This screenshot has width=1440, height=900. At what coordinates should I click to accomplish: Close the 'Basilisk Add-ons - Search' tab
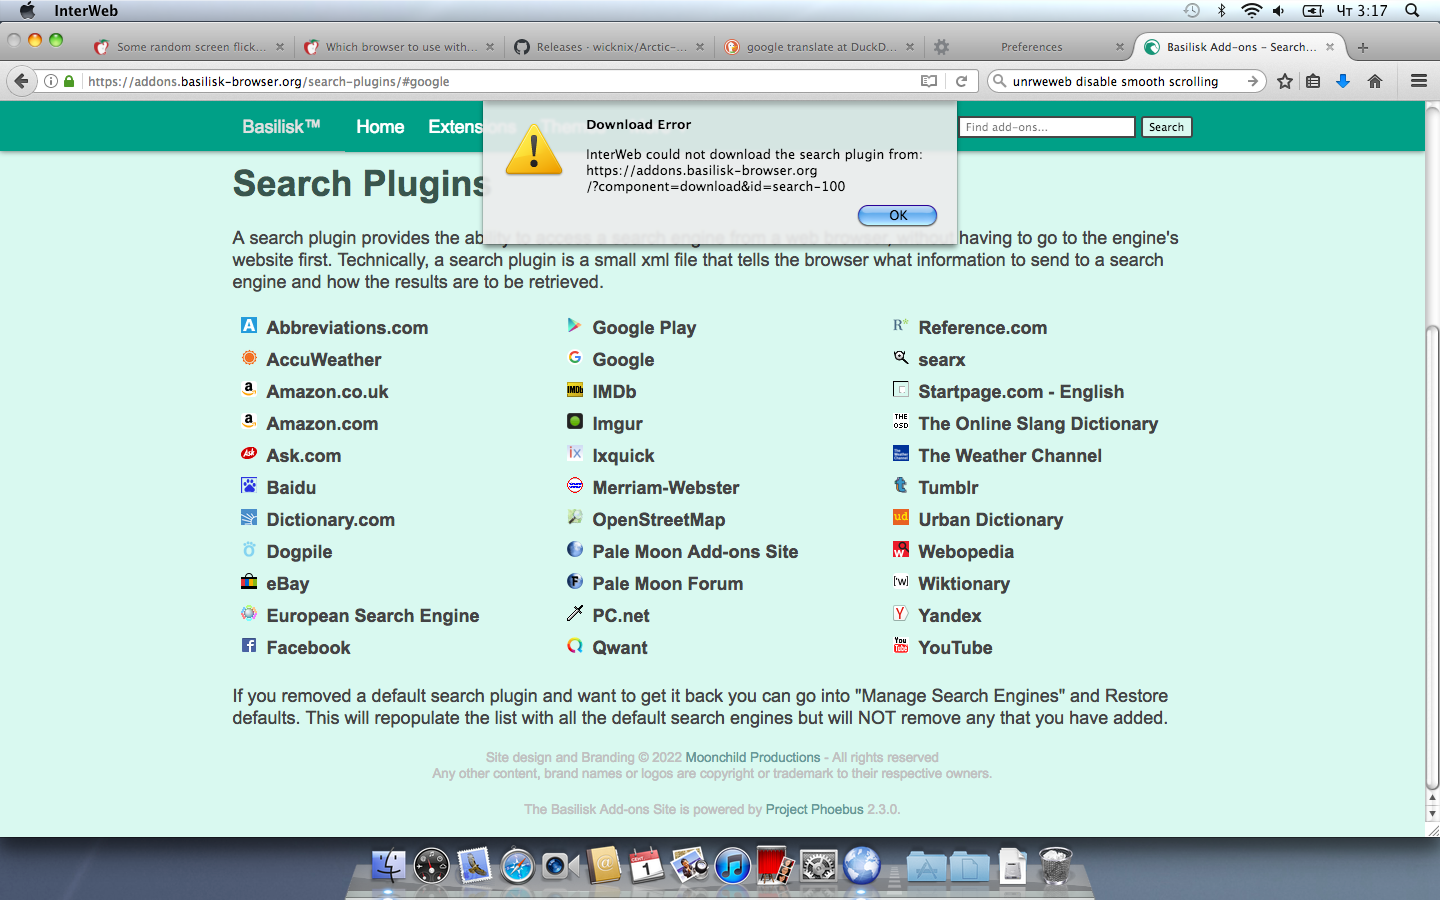[x=1330, y=47]
